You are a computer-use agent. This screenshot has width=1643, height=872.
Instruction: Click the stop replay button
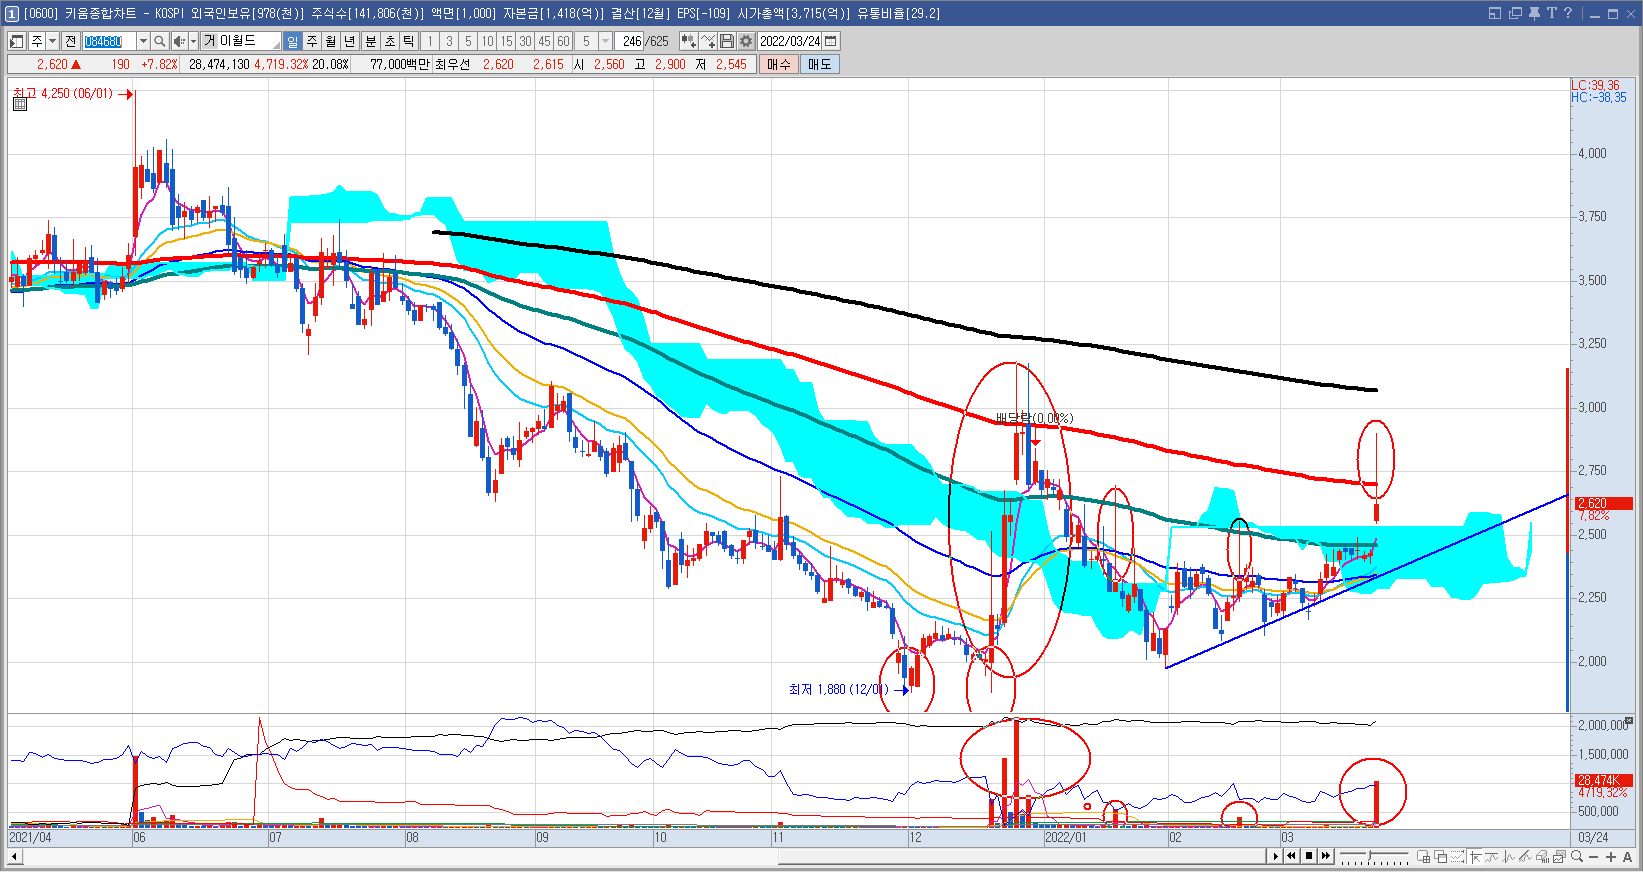1309,856
